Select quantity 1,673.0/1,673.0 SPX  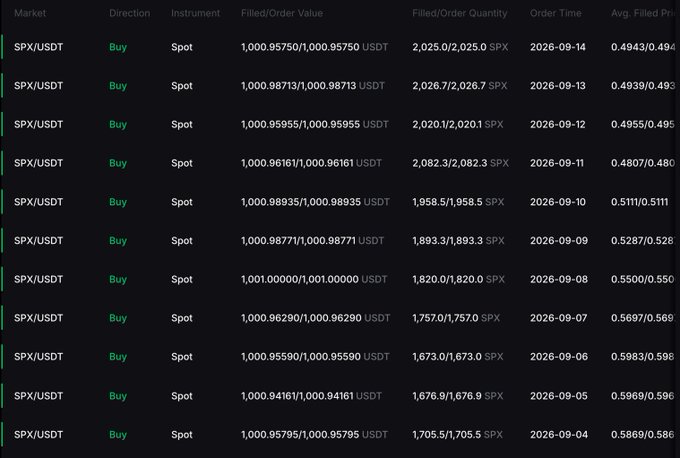point(458,356)
